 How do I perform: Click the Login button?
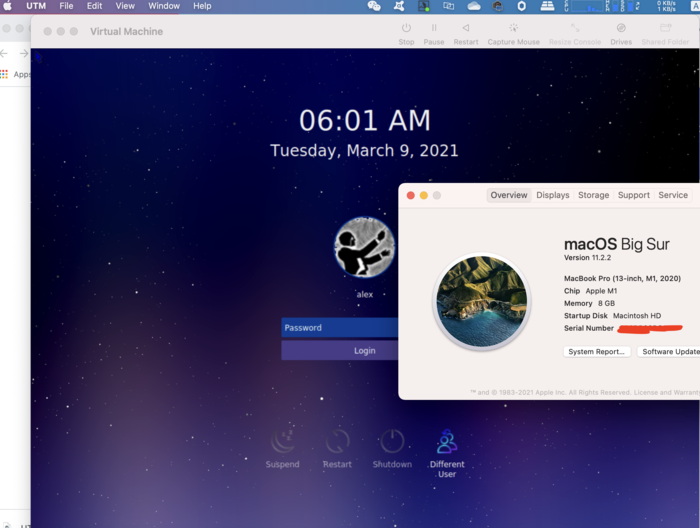(339, 350)
